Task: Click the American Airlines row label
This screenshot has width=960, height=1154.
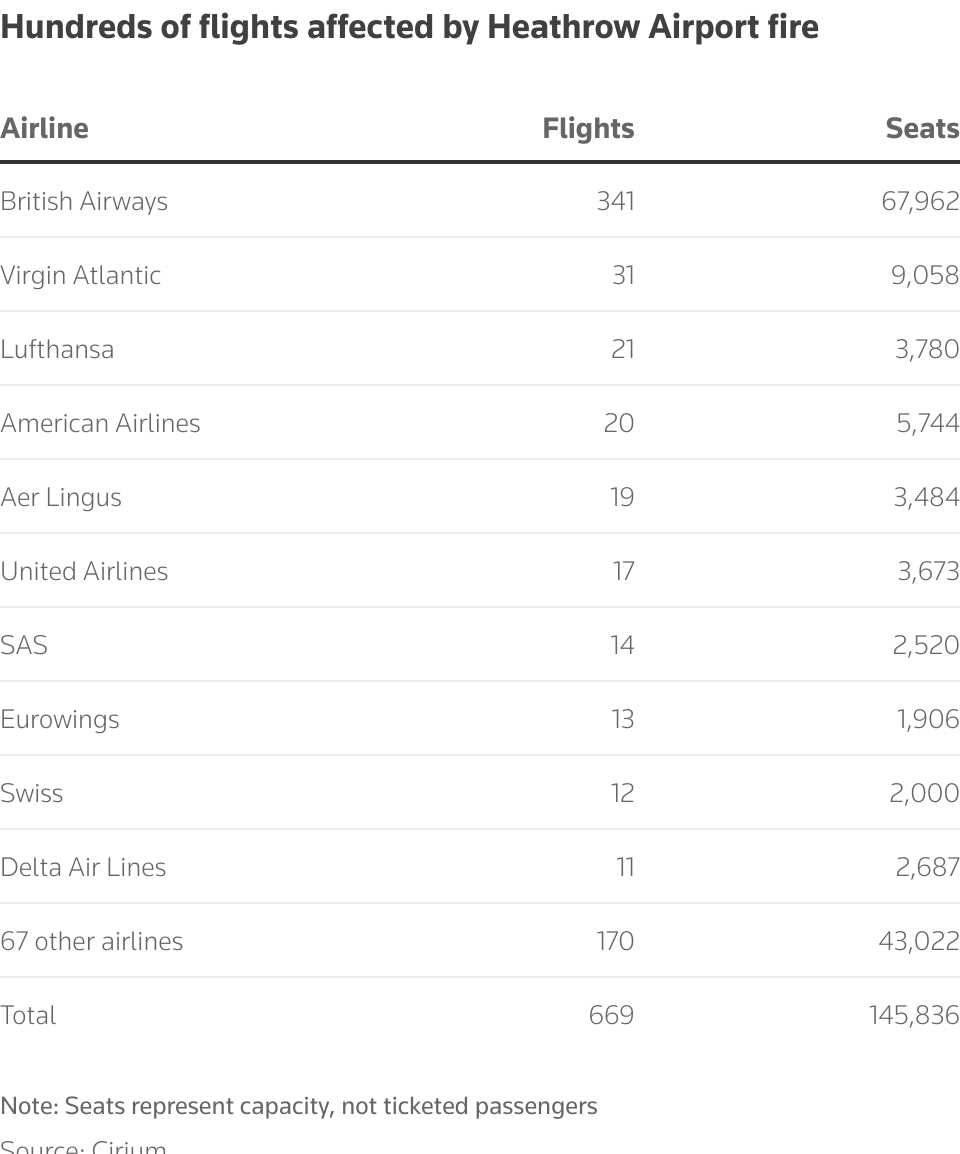Action: click(x=100, y=423)
